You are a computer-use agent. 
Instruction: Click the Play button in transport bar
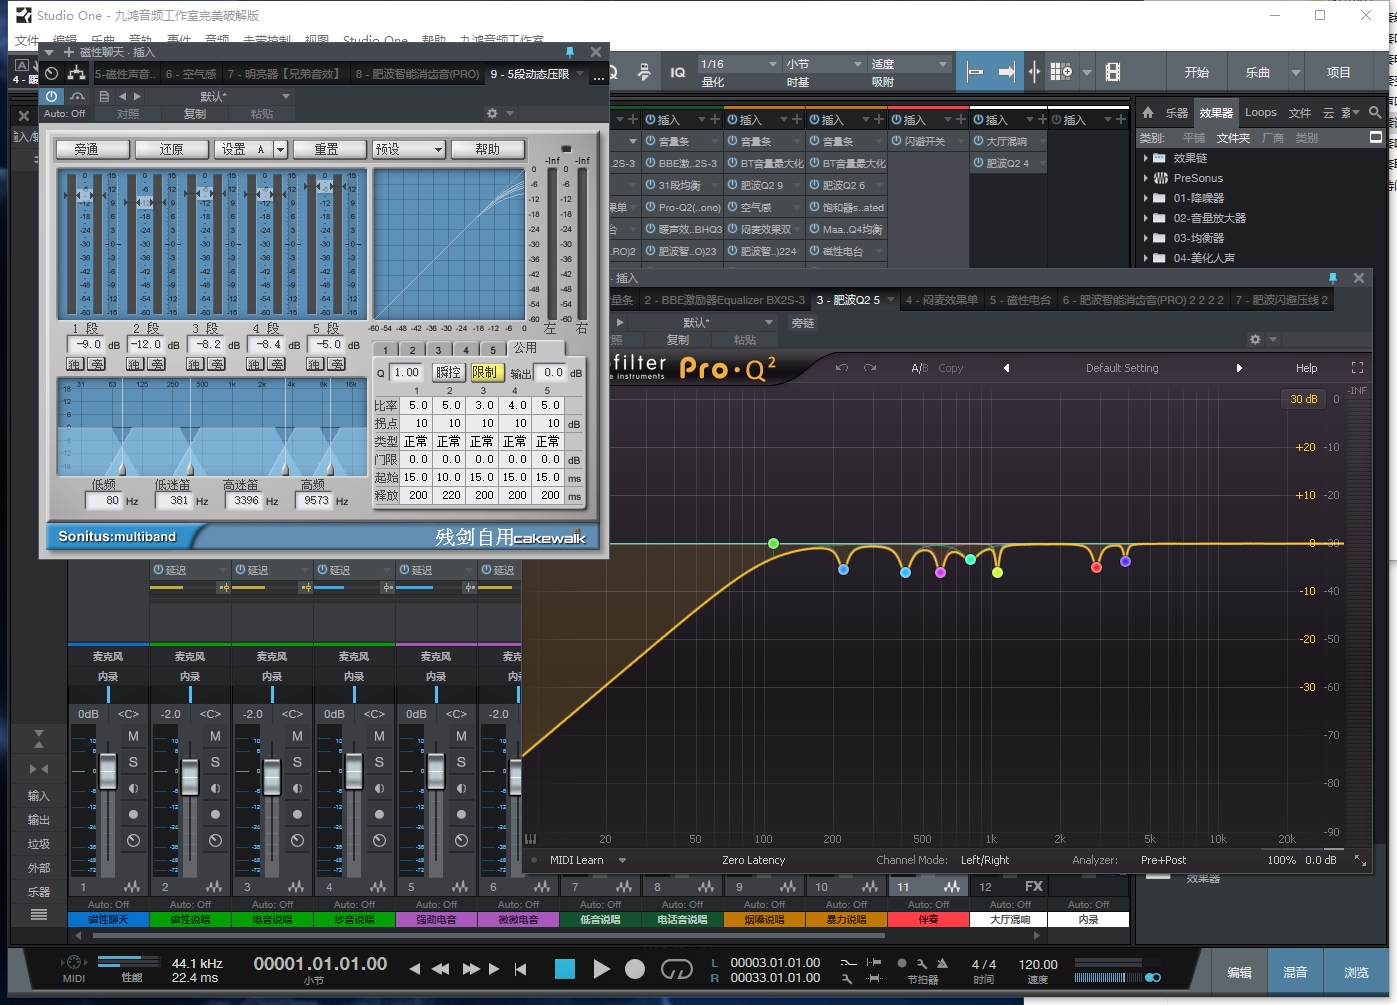click(601, 969)
